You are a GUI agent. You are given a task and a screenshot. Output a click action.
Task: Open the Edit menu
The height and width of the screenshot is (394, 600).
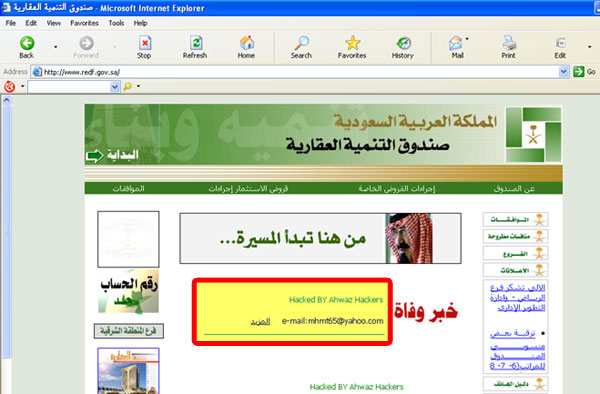pyautogui.click(x=31, y=23)
